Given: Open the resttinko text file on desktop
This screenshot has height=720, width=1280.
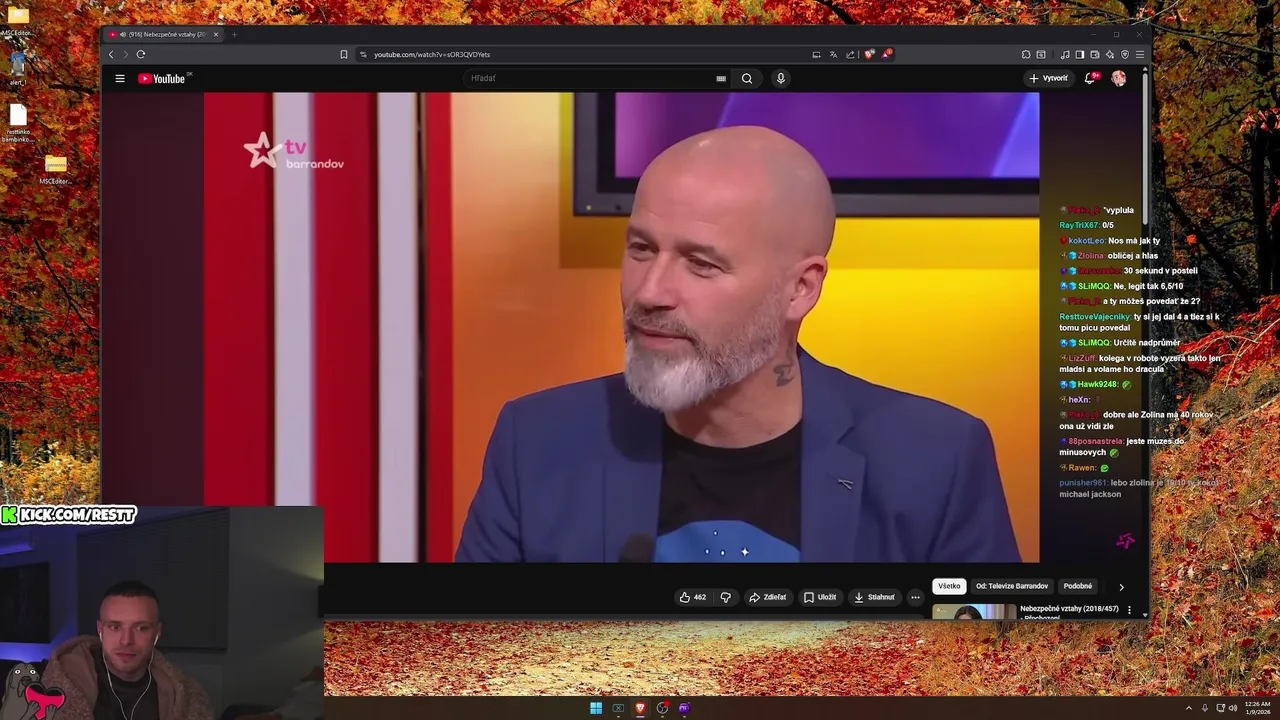Looking at the screenshot, I should (18, 122).
